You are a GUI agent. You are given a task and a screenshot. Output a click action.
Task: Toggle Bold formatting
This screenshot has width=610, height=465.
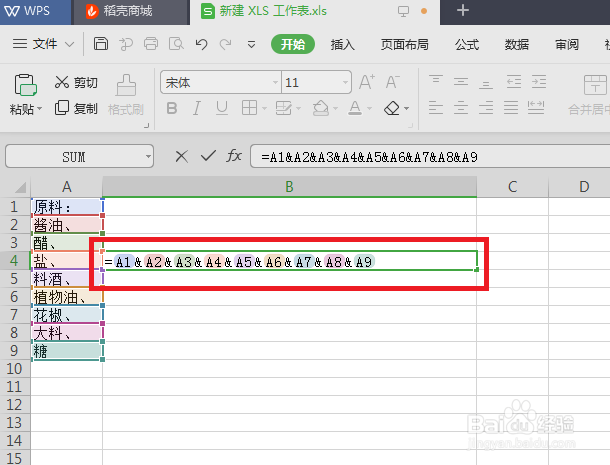coord(172,108)
